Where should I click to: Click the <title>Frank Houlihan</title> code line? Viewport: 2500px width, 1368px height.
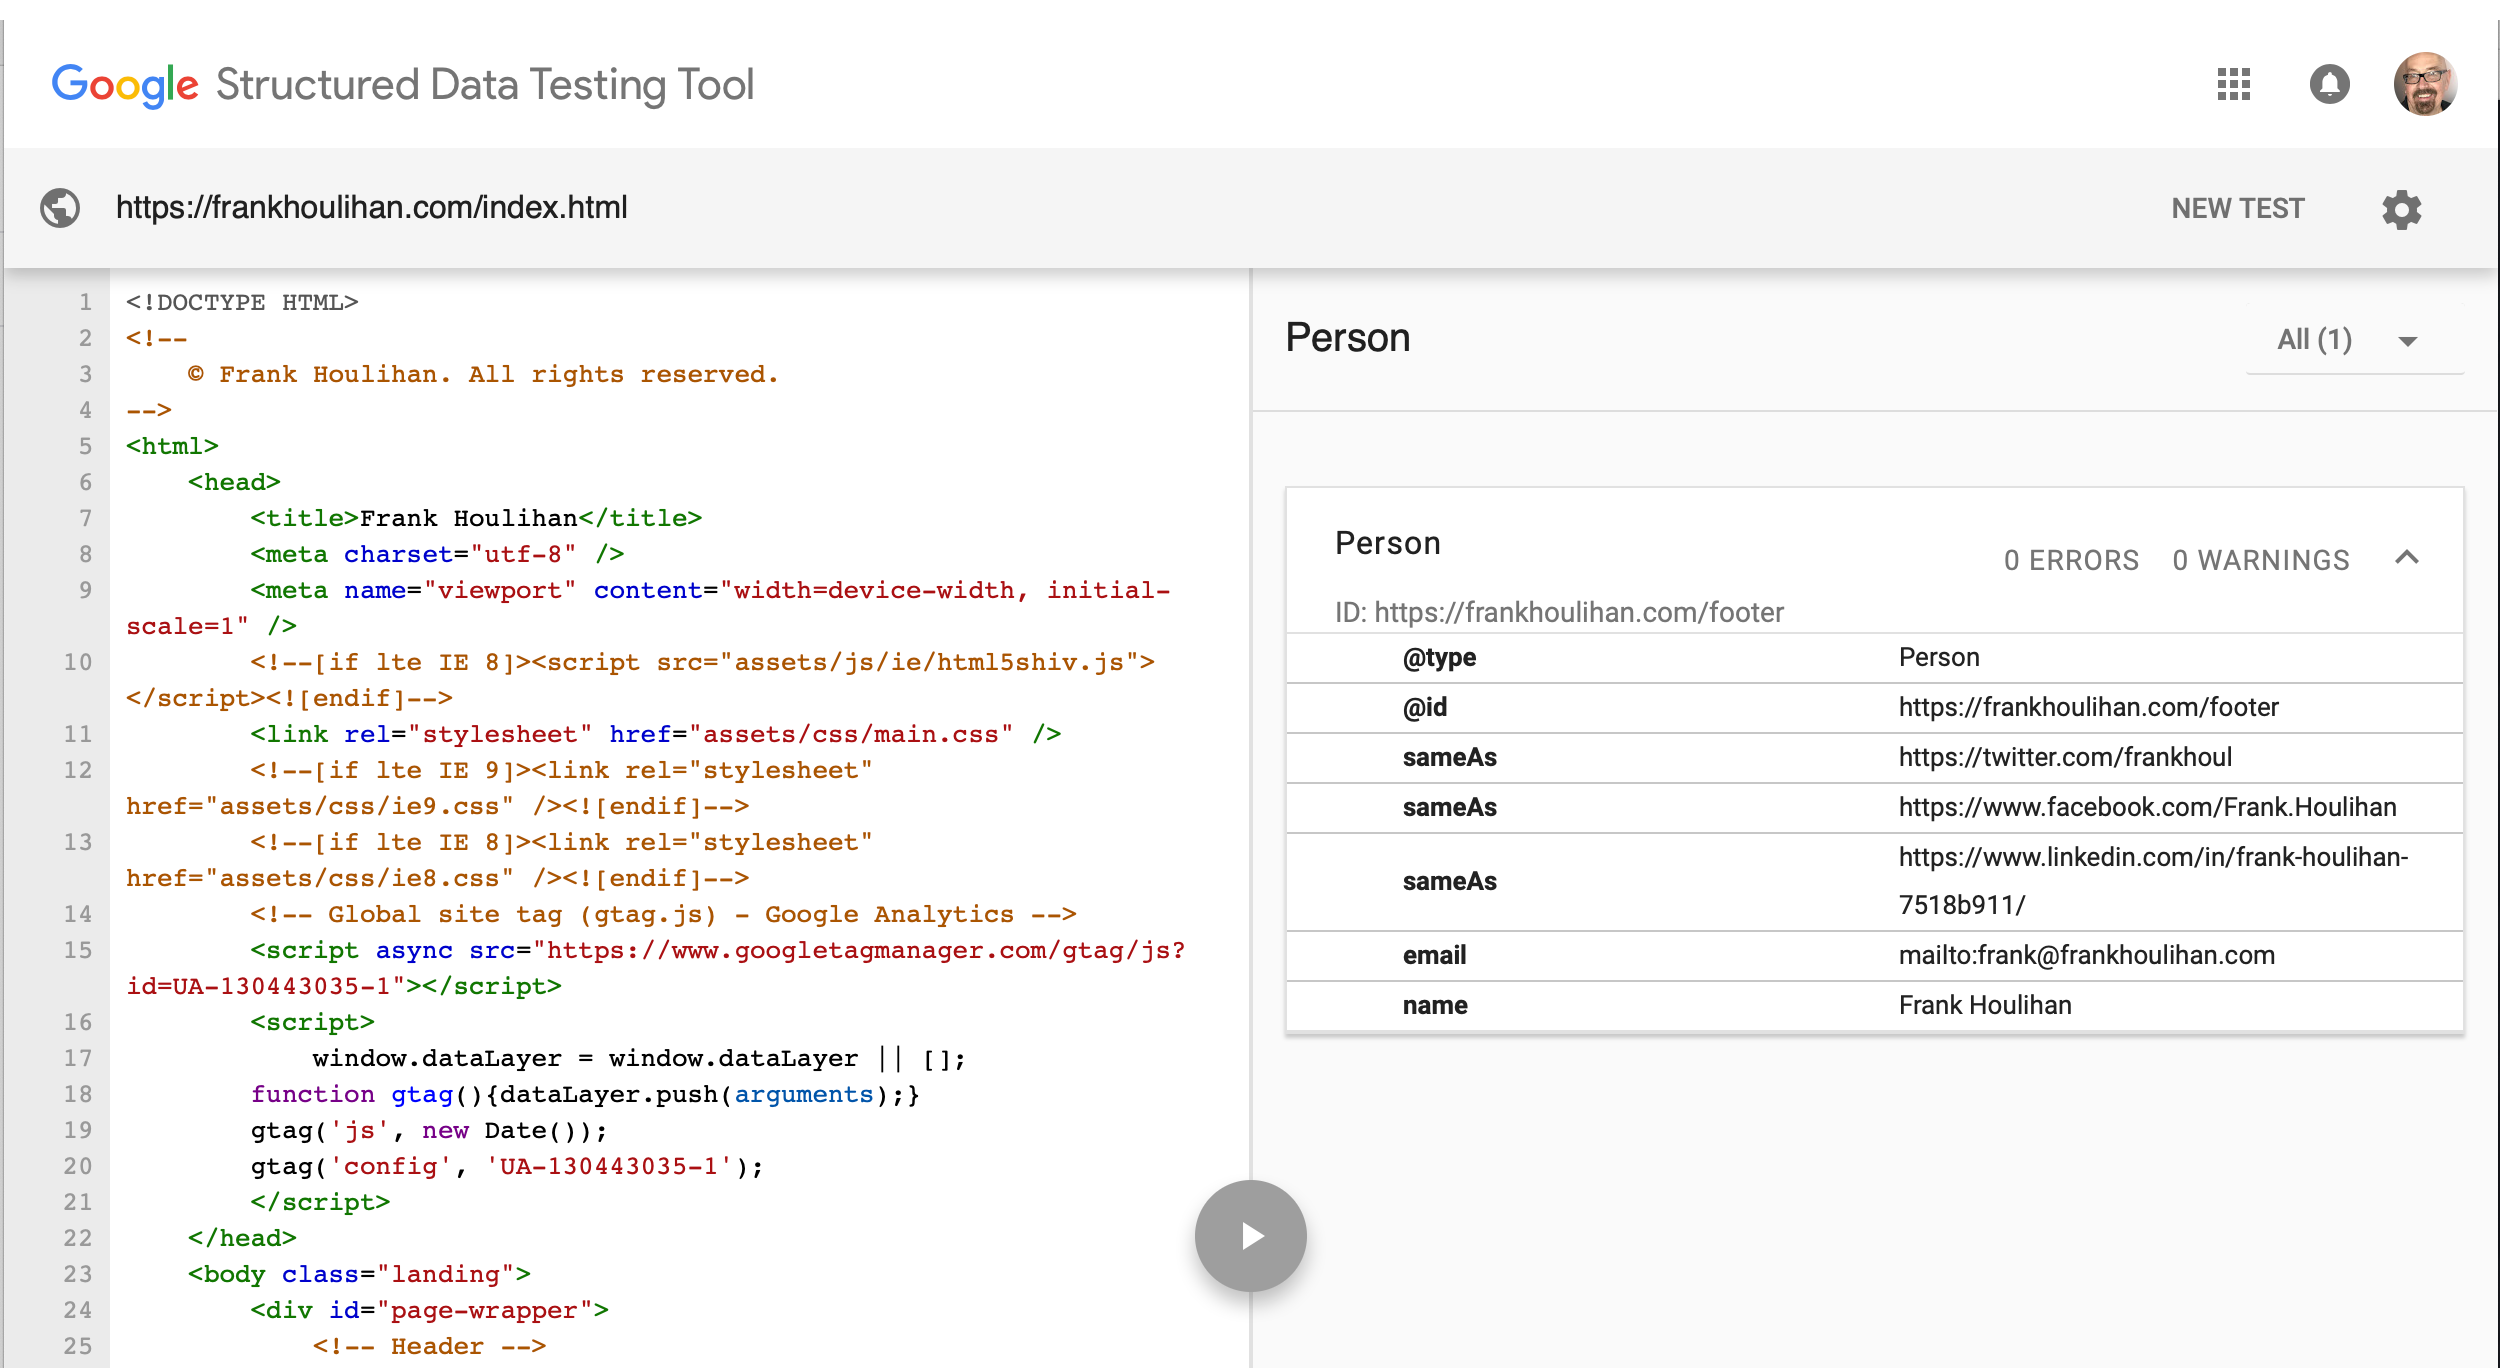[476, 518]
